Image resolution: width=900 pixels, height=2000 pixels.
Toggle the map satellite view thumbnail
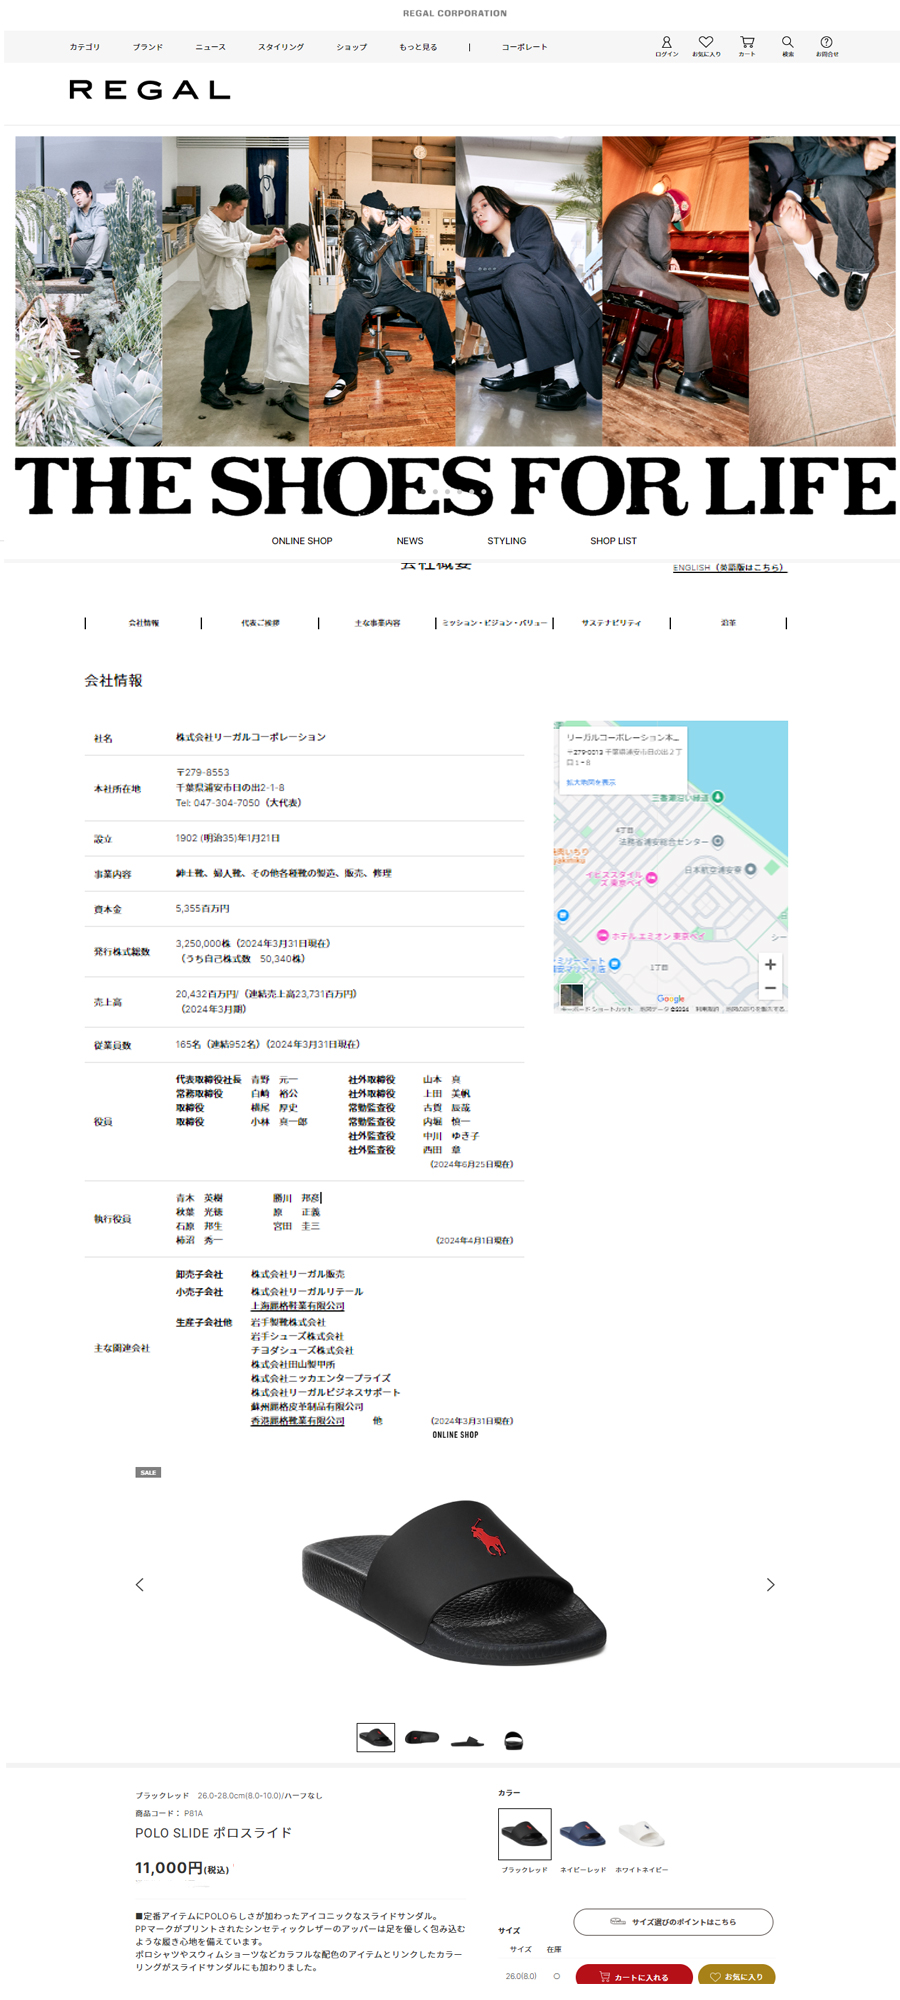point(572,994)
